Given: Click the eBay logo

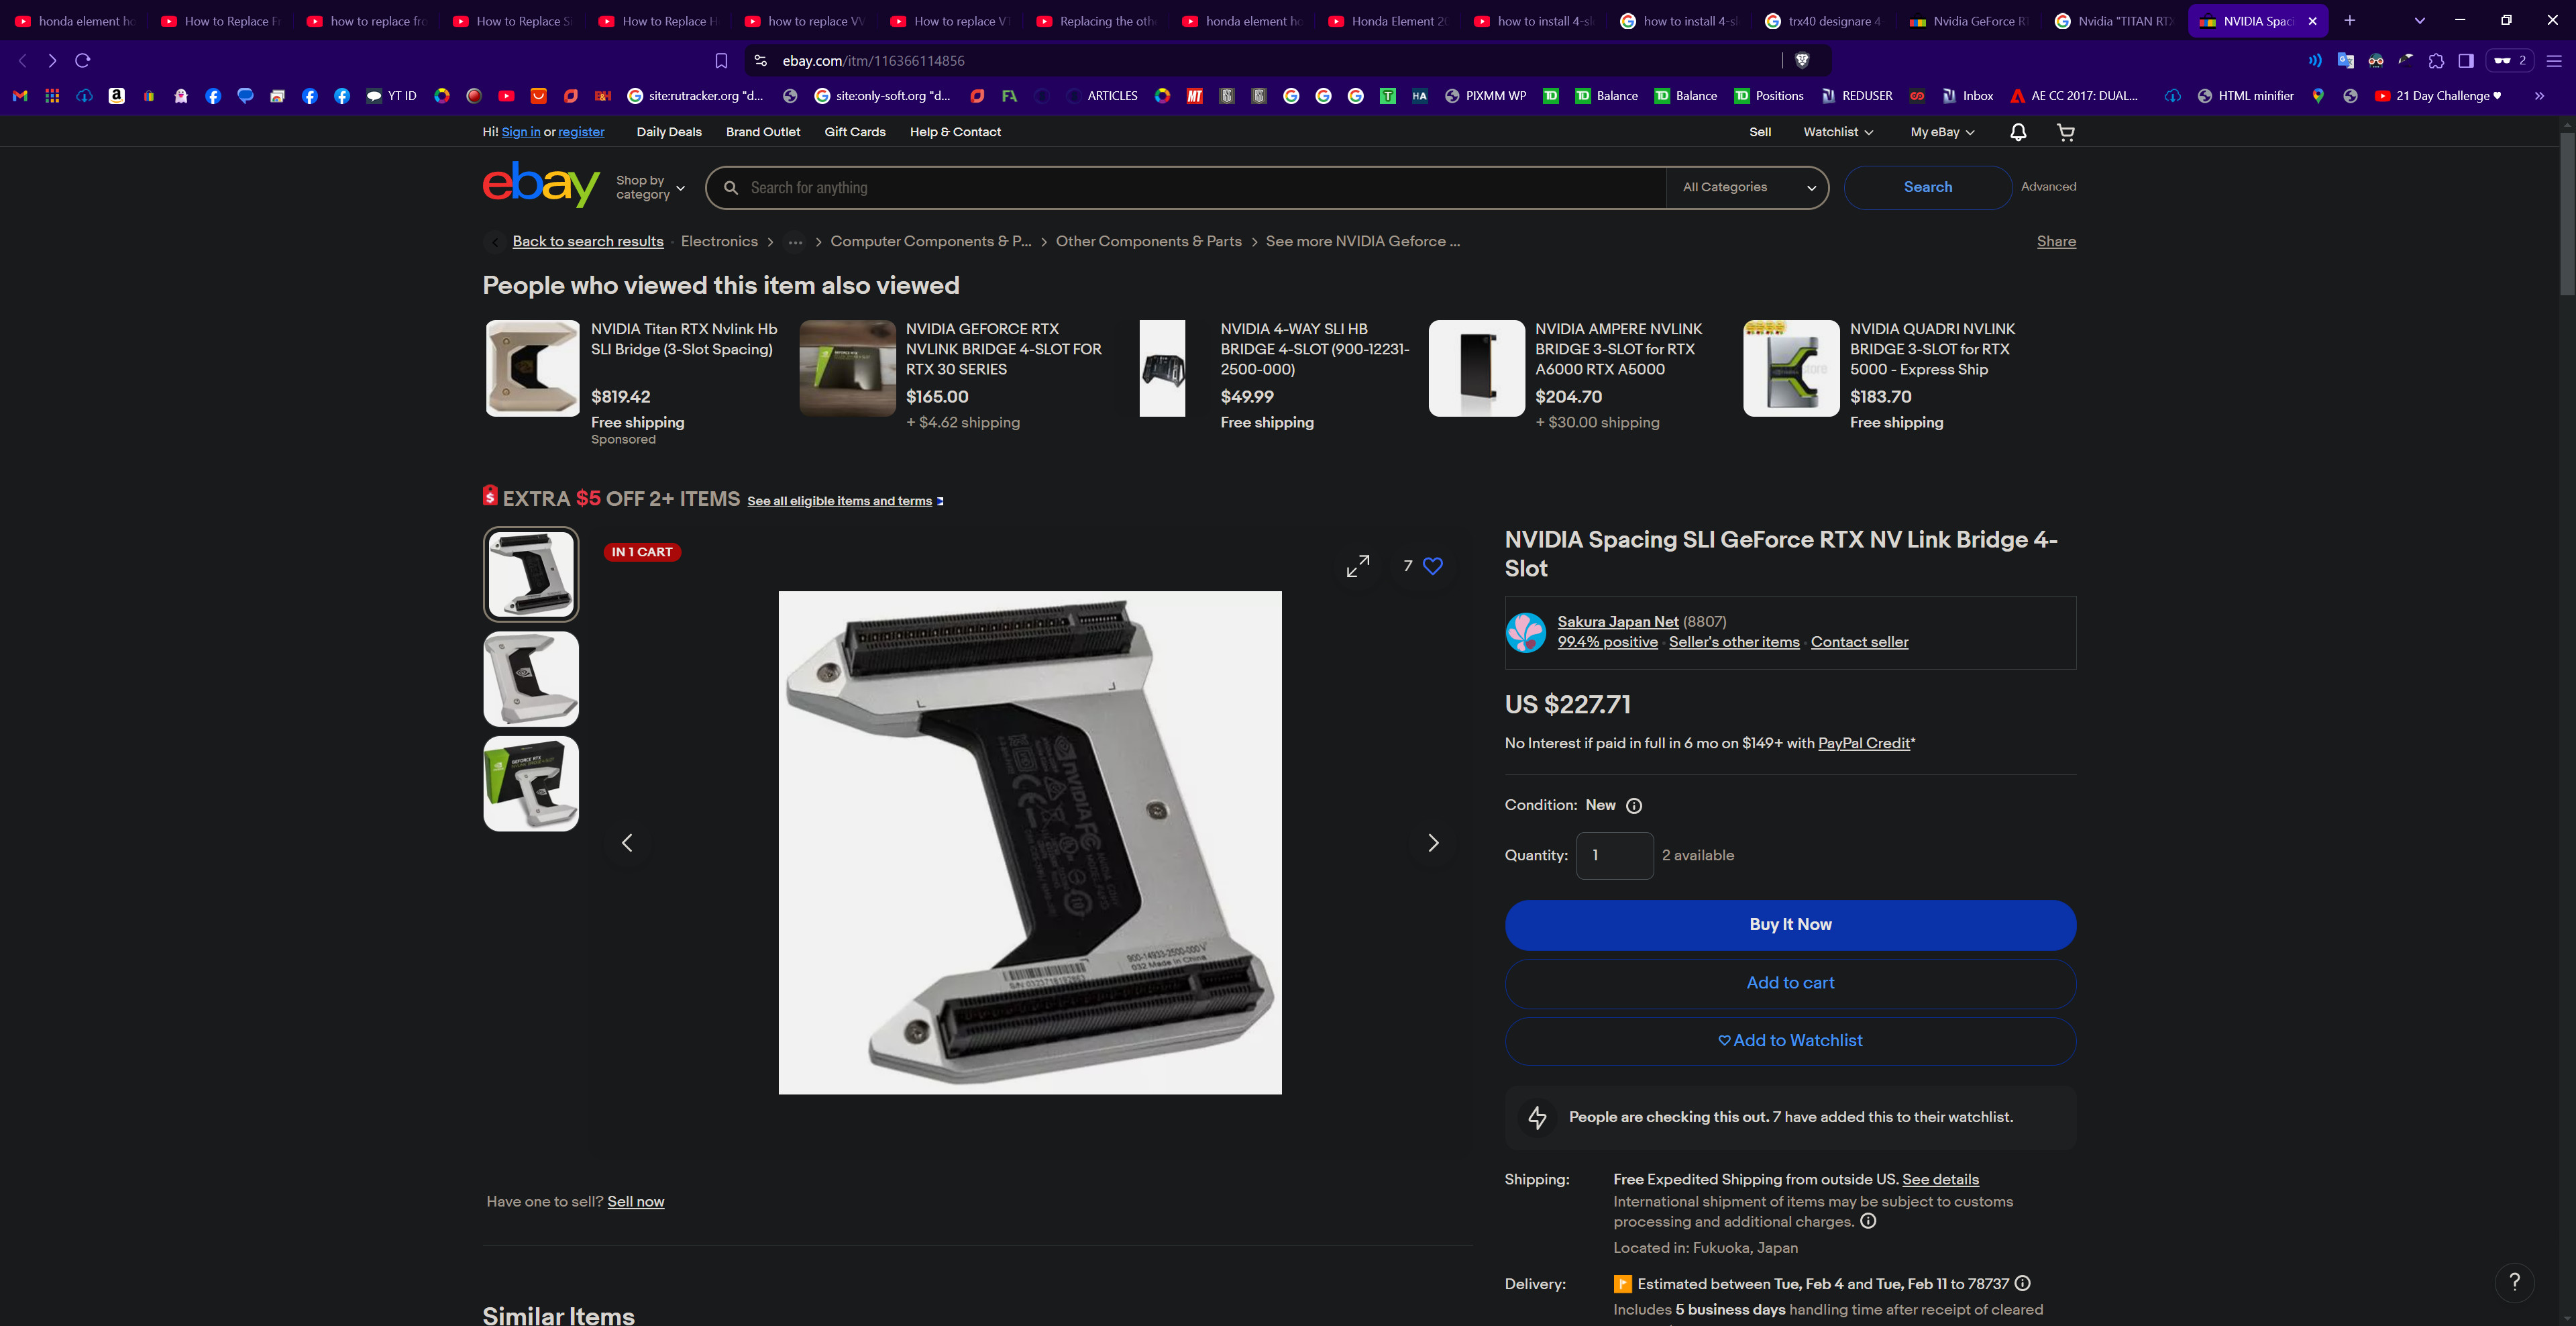Looking at the screenshot, I should click(x=541, y=185).
